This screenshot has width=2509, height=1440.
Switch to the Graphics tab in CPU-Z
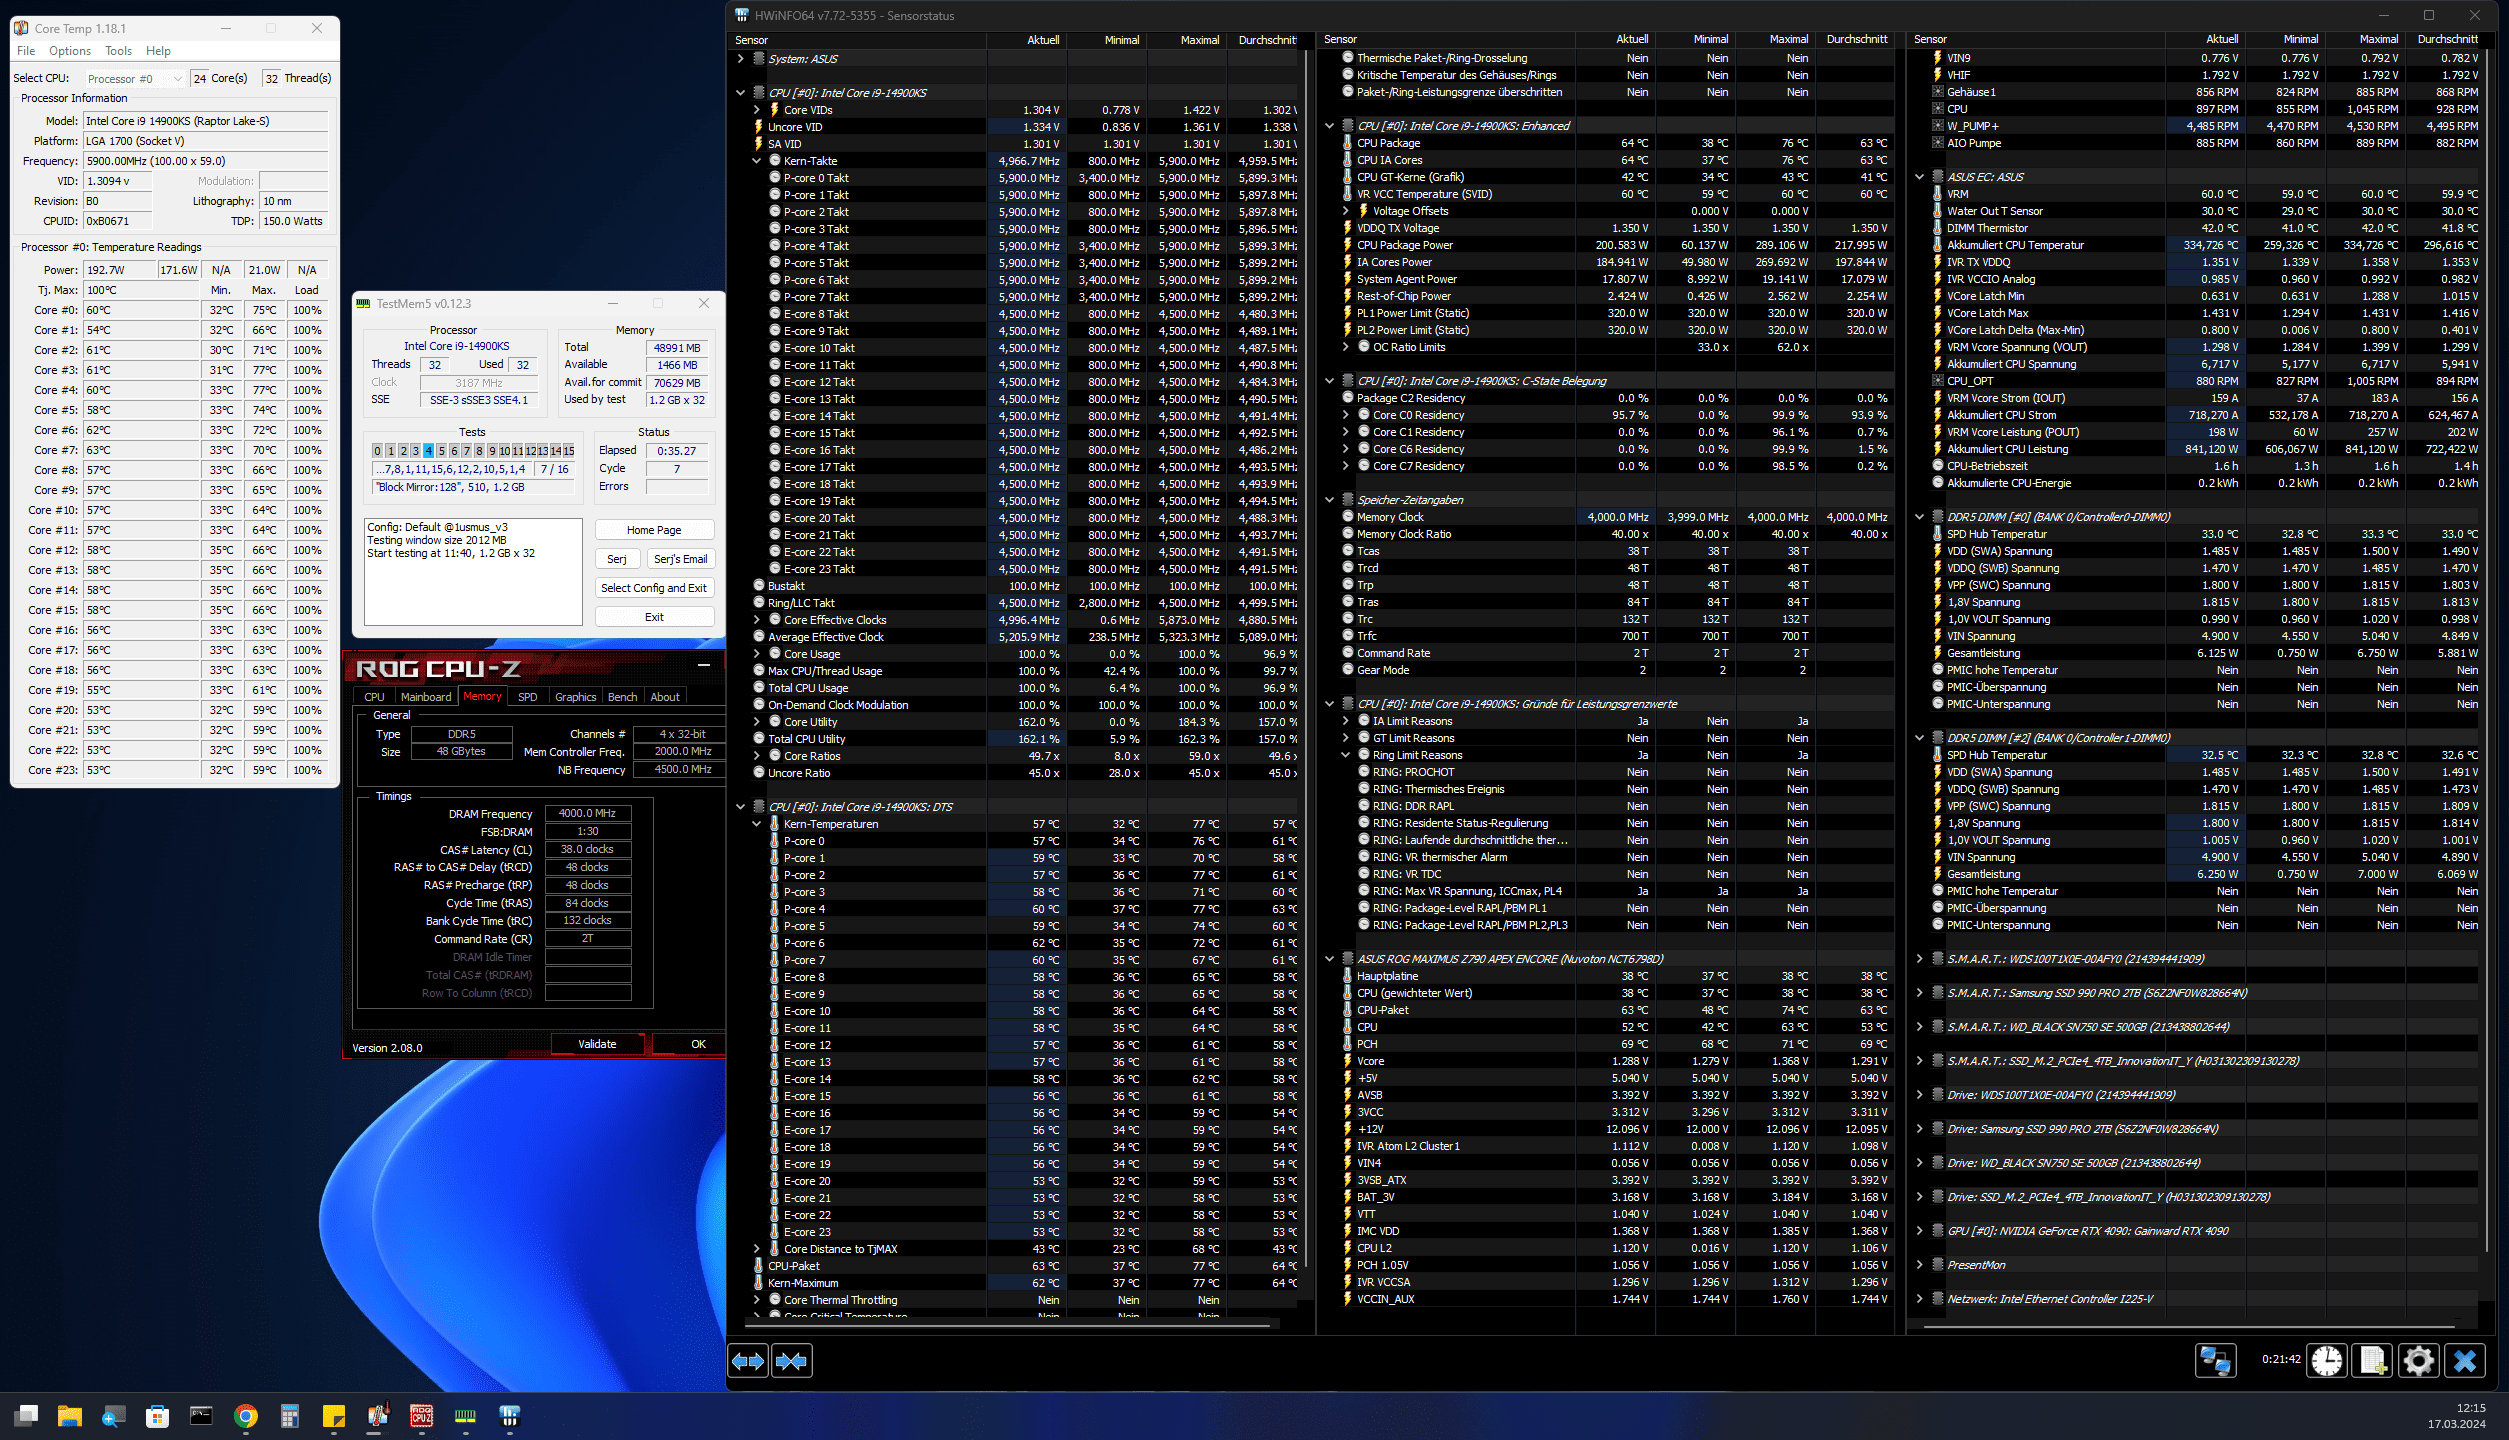click(x=575, y=697)
